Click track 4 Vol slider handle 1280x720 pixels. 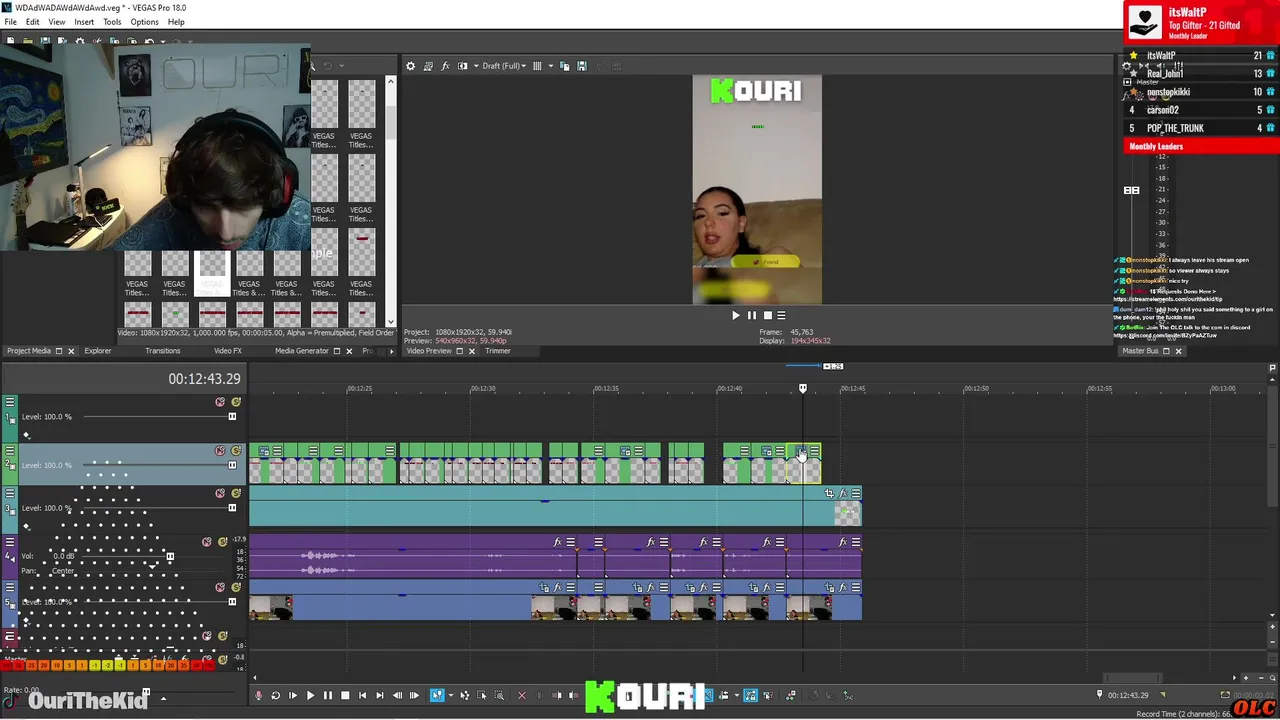point(170,556)
